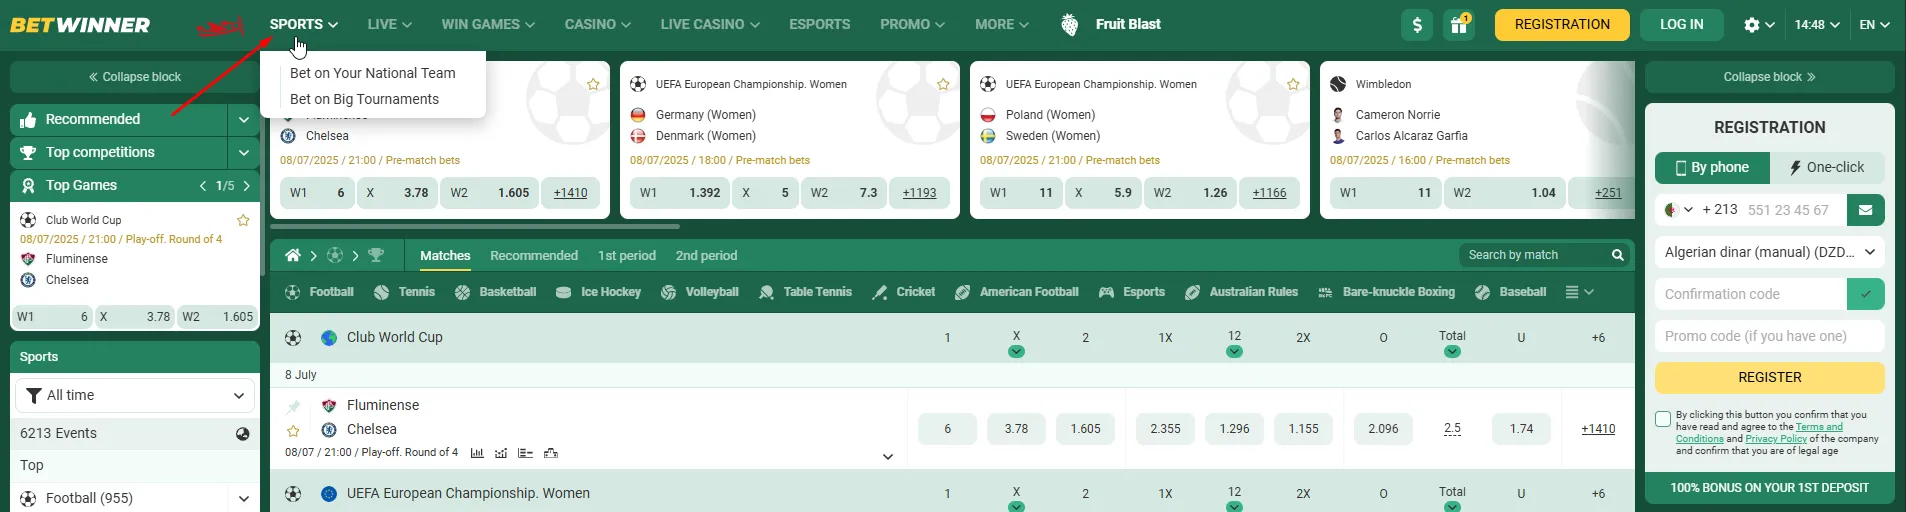Click the Confirmation code field

pyautogui.click(x=1750, y=294)
